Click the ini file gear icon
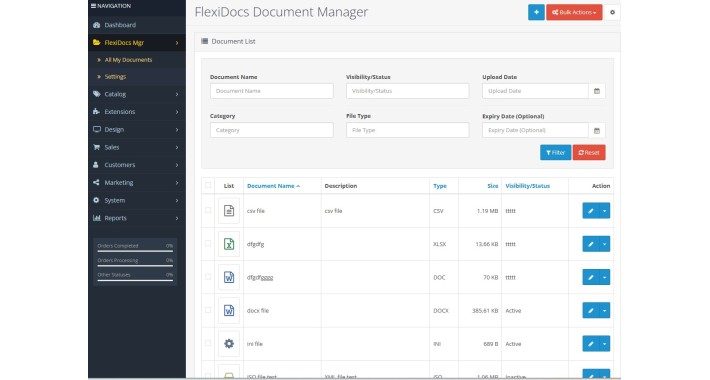Screen dimensions: 710x380 pyautogui.click(x=229, y=344)
